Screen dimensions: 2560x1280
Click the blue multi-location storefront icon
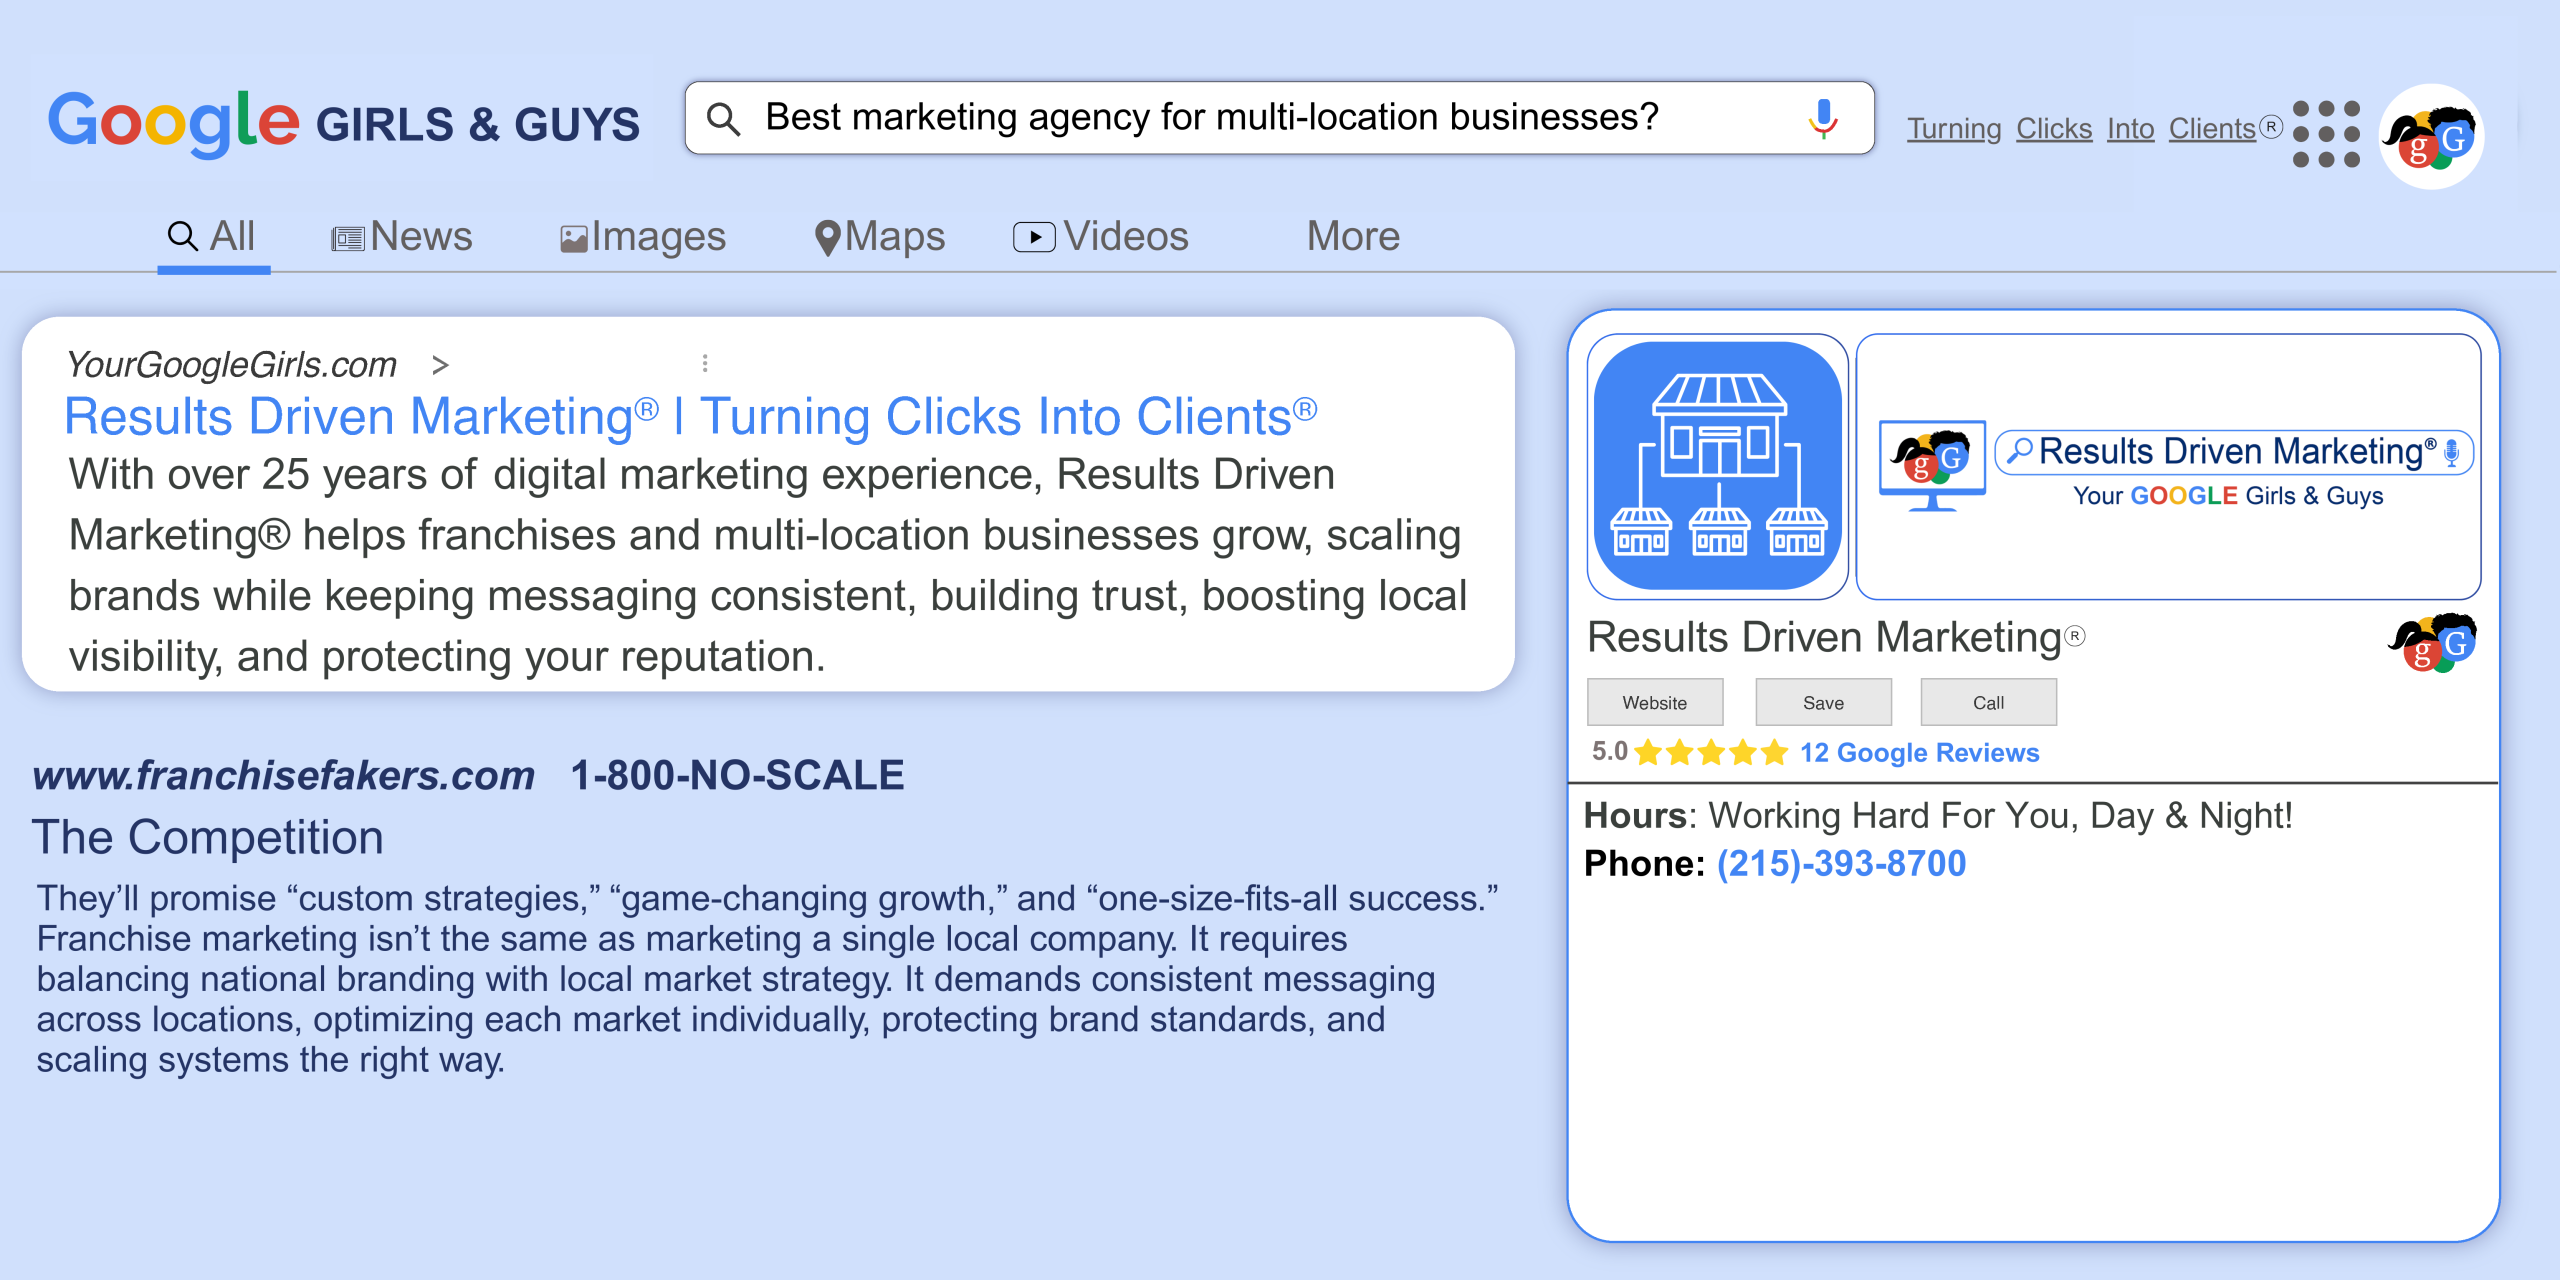click(1717, 466)
